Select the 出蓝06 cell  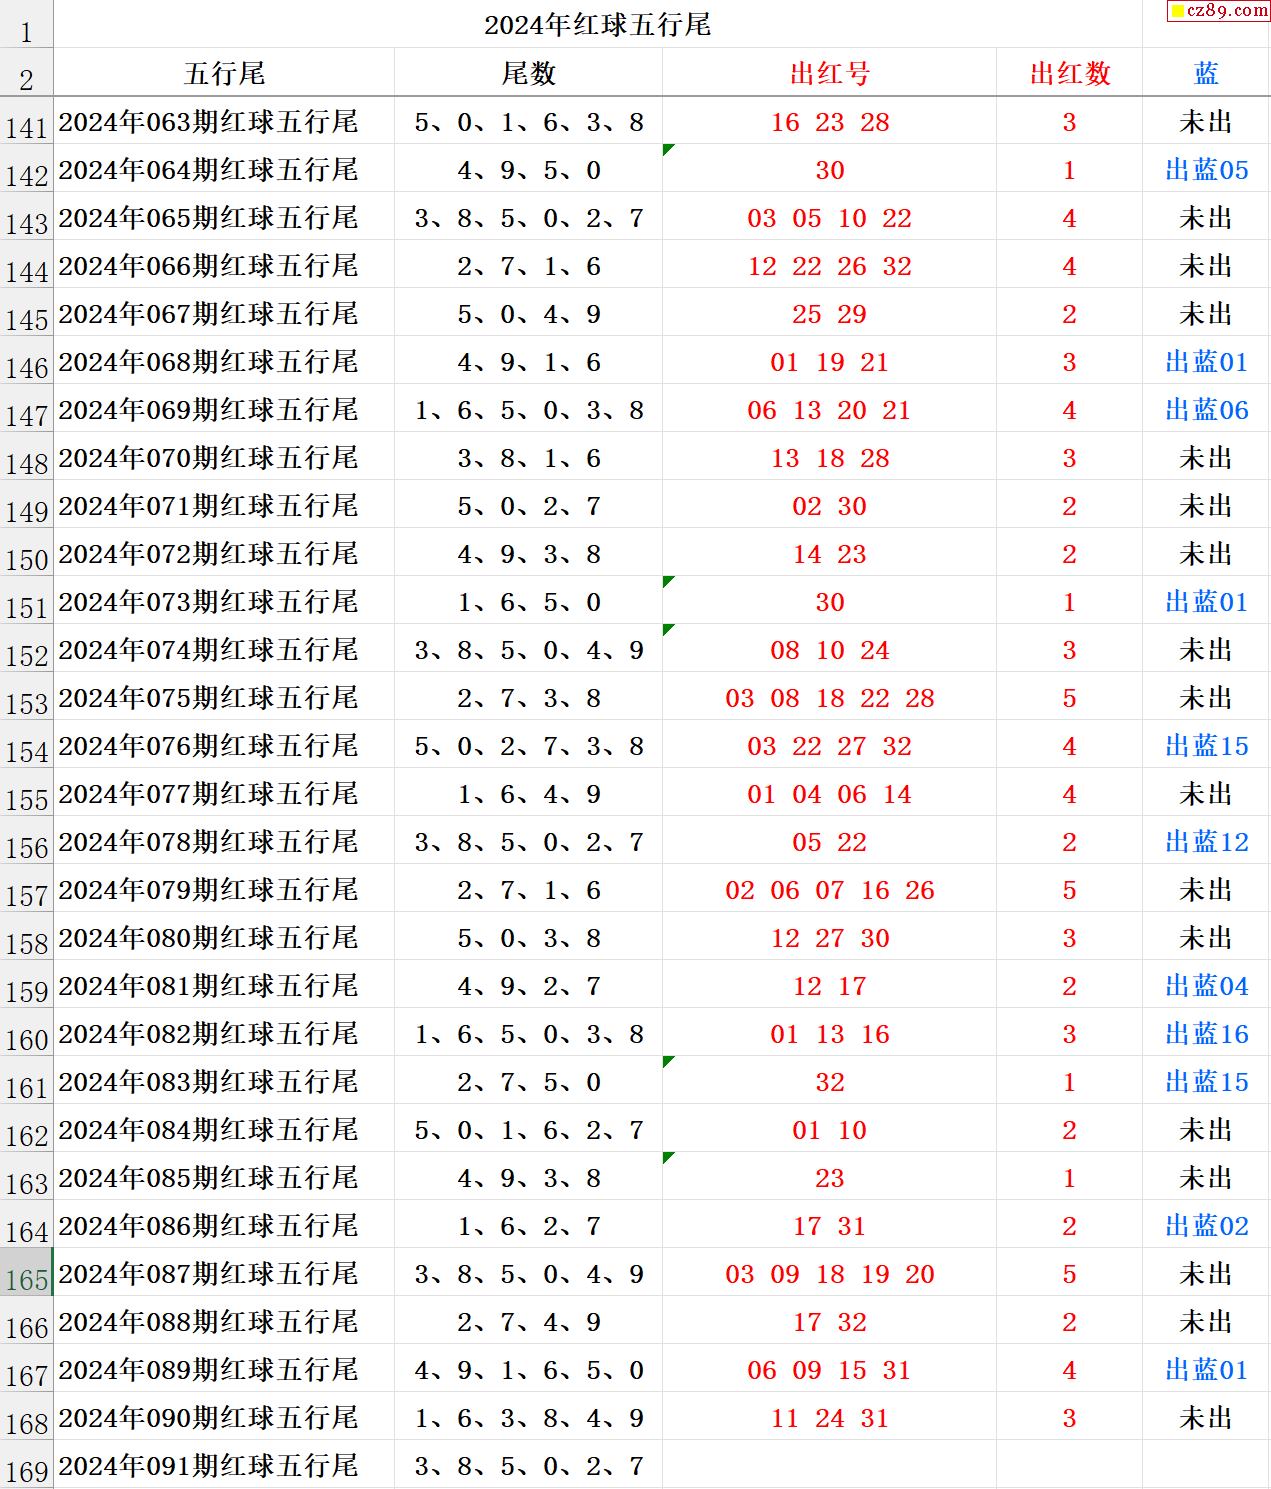tap(1206, 410)
